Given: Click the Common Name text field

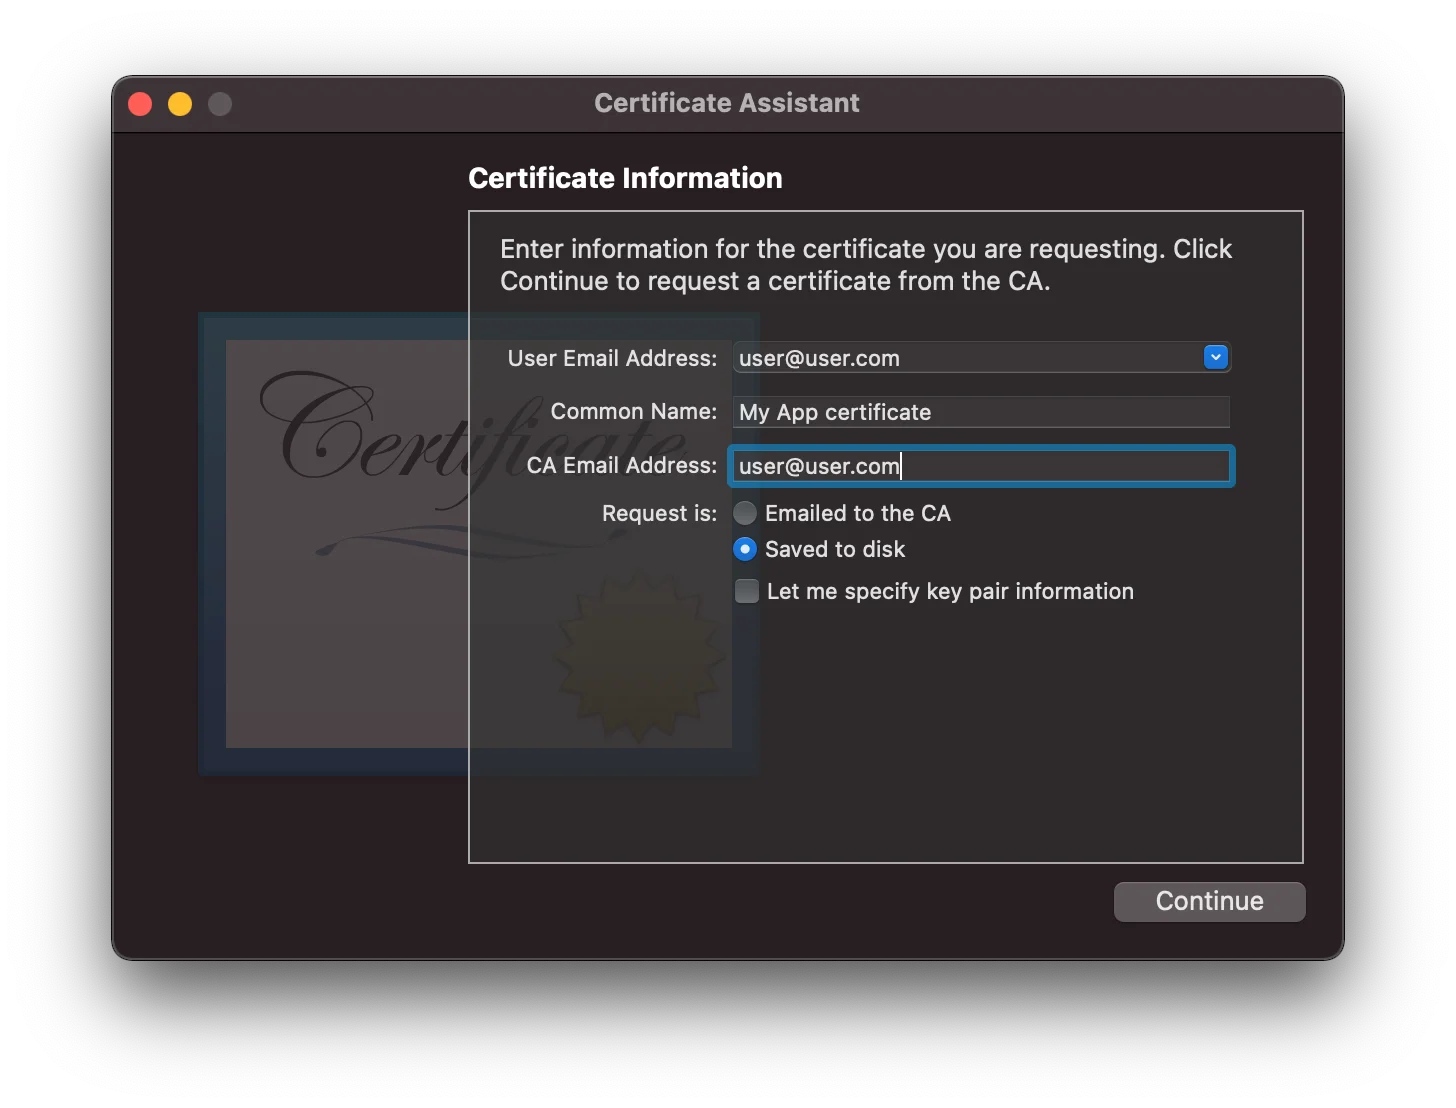Looking at the screenshot, I should click(980, 412).
